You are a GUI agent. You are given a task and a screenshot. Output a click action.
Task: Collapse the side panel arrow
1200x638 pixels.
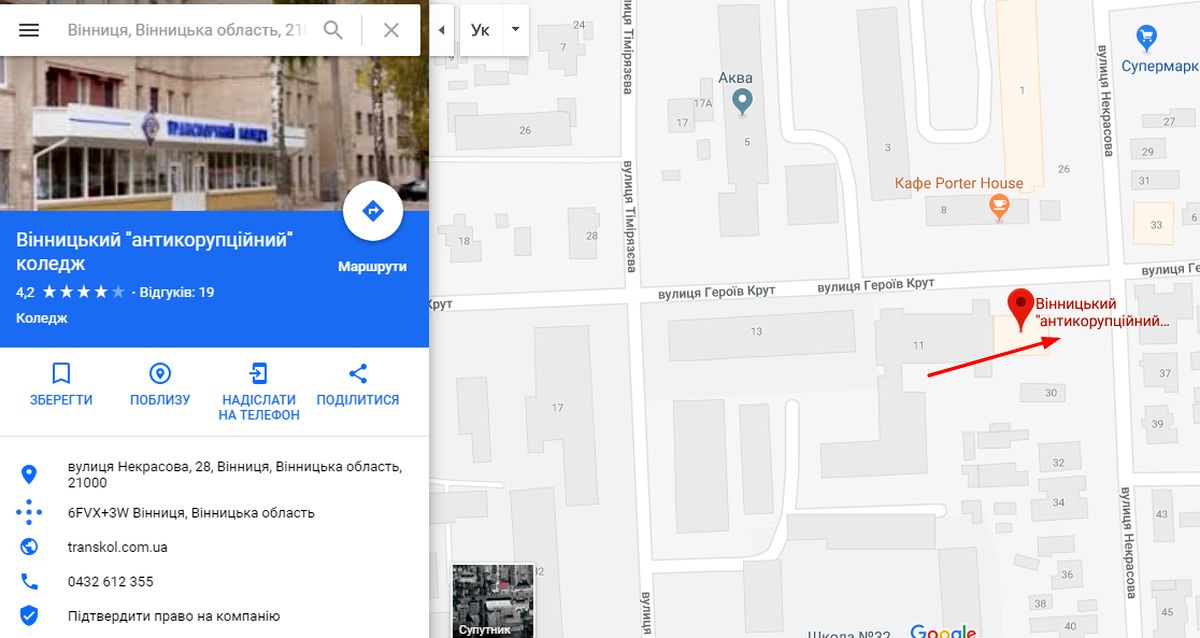[x=442, y=29]
